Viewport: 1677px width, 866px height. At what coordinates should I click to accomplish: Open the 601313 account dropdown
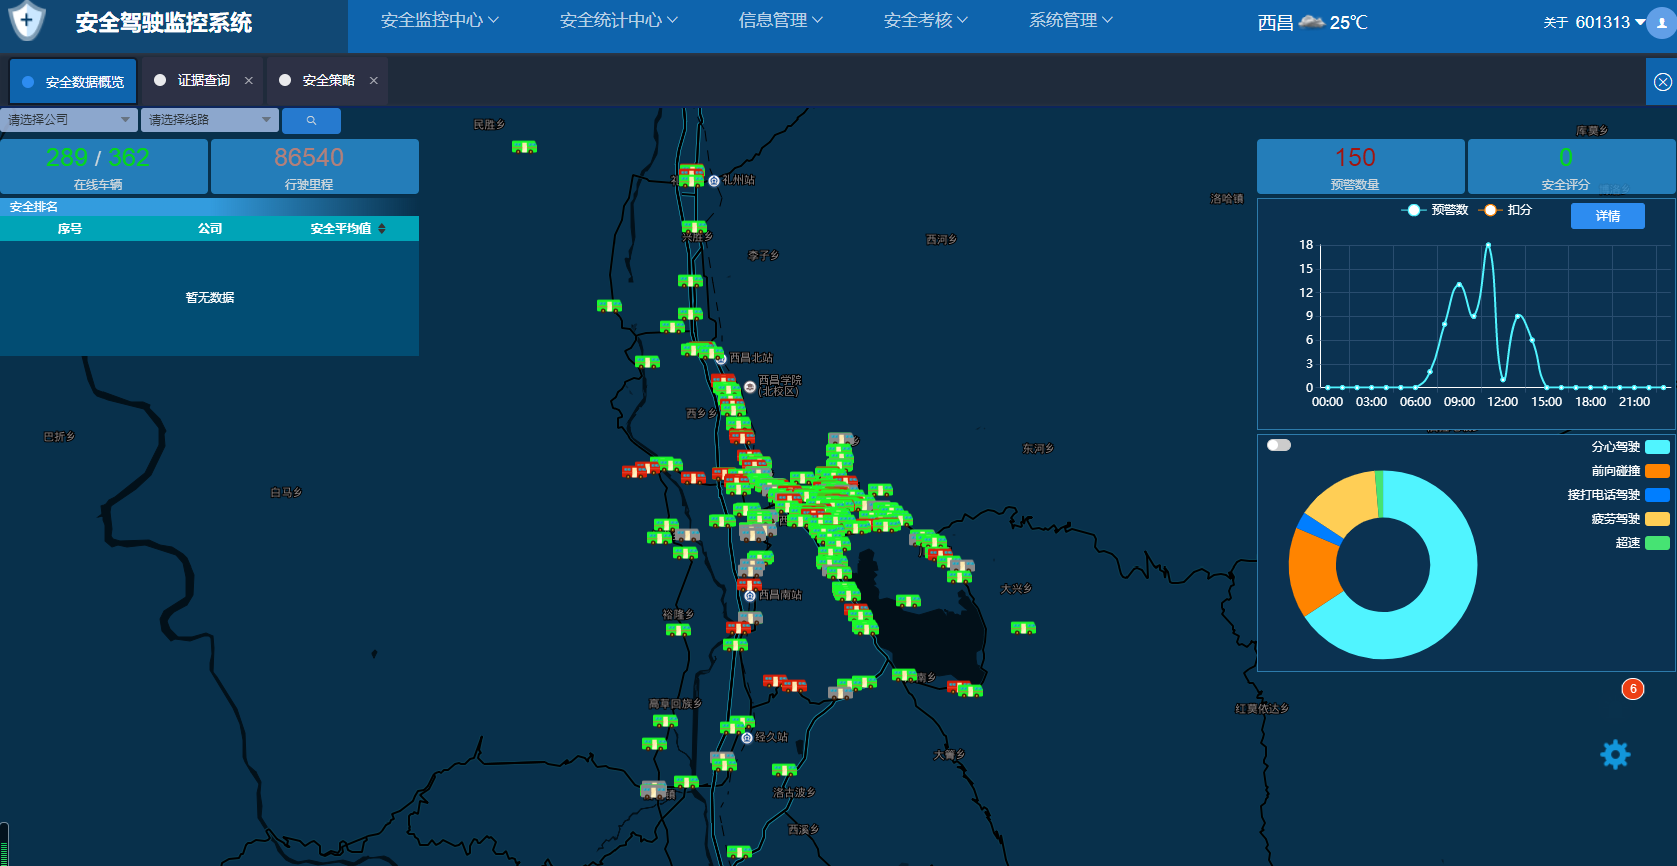1610,22
